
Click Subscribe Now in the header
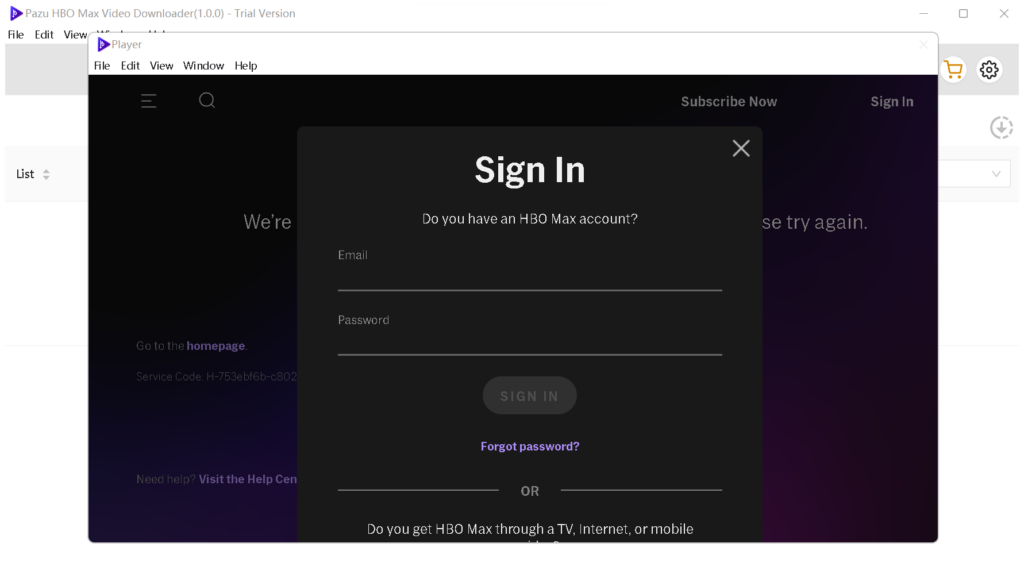[729, 102]
